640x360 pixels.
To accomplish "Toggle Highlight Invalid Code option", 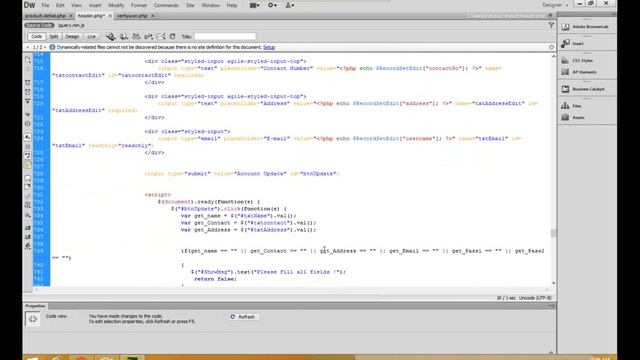I will click(28, 146).
